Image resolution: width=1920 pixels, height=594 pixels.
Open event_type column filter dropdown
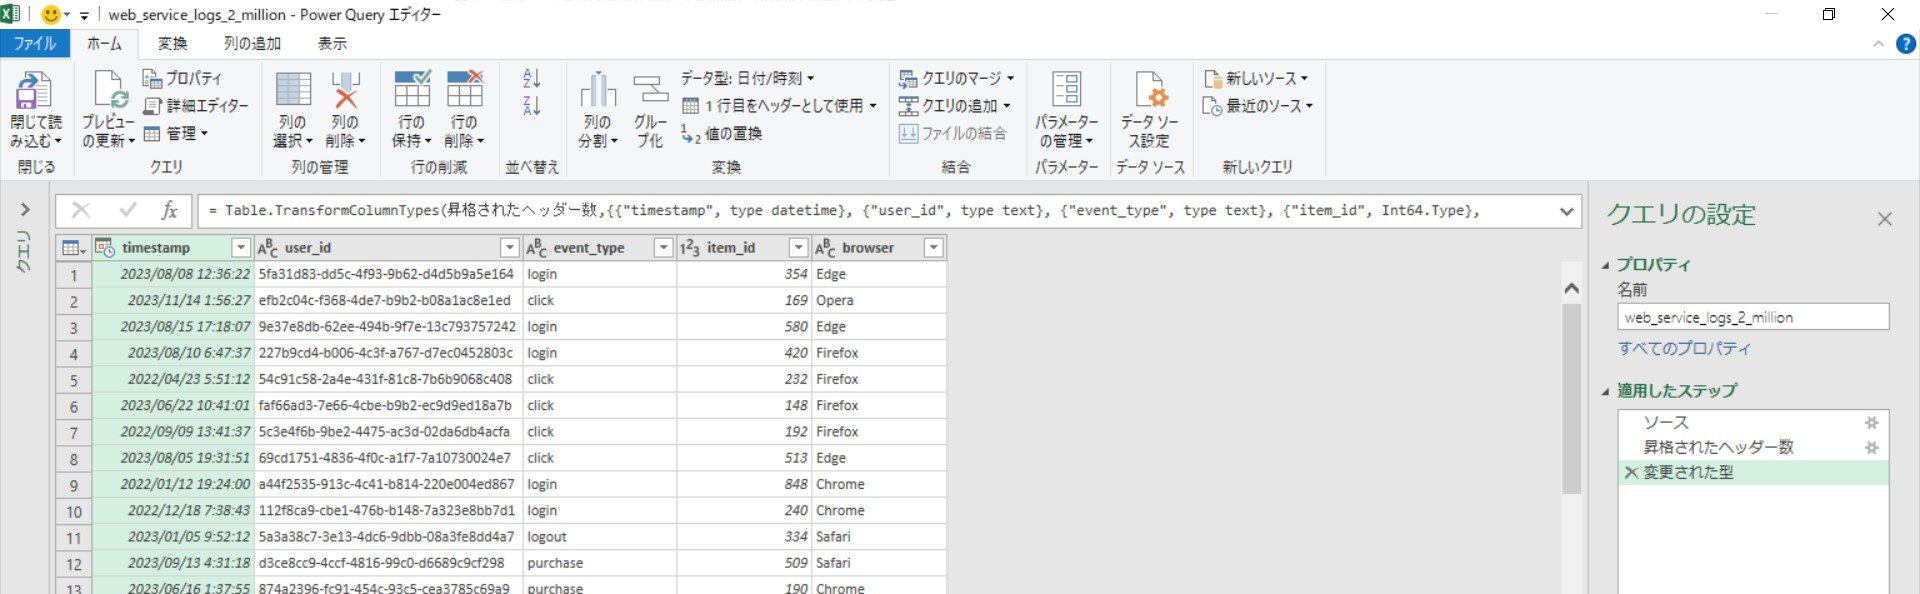(663, 248)
